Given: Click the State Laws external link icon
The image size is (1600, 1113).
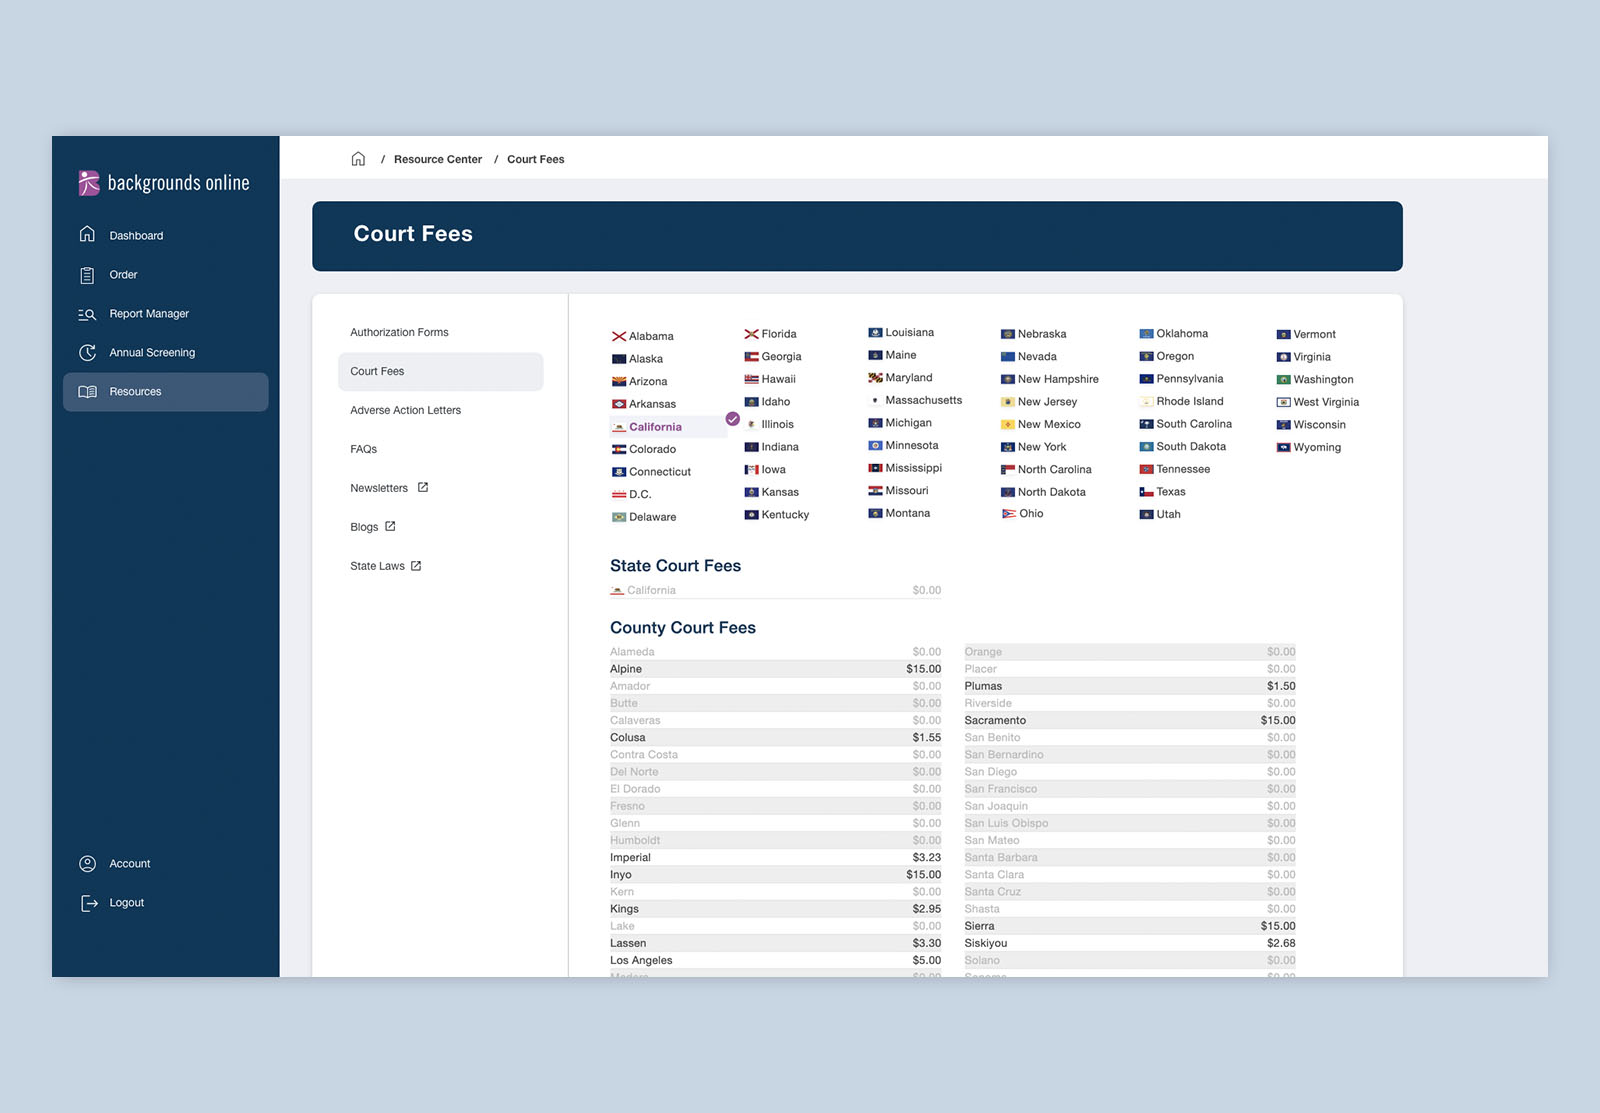Looking at the screenshot, I should pos(416,566).
